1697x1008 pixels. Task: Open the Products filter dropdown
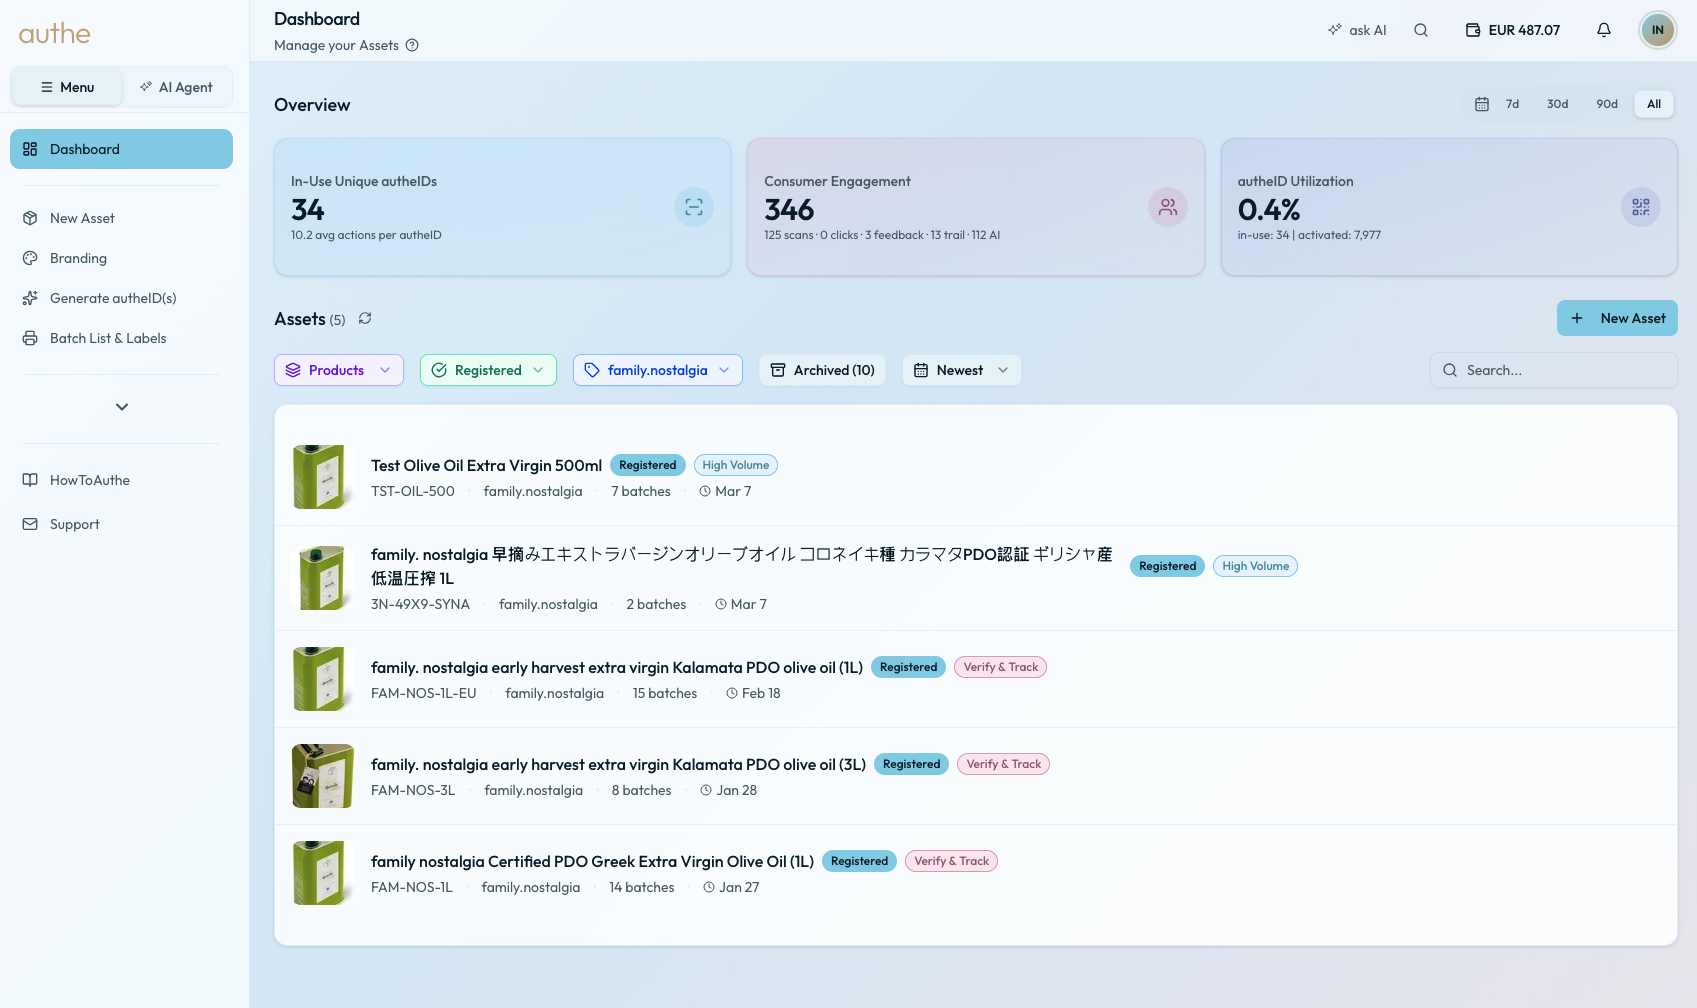(x=339, y=370)
